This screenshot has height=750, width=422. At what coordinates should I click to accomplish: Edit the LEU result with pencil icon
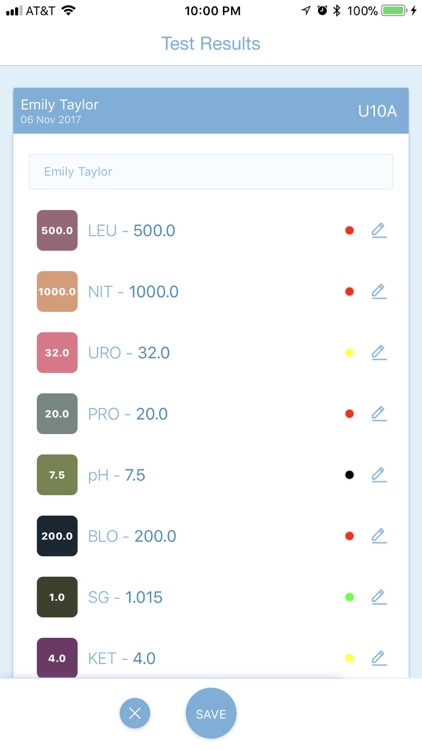coord(379,231)
